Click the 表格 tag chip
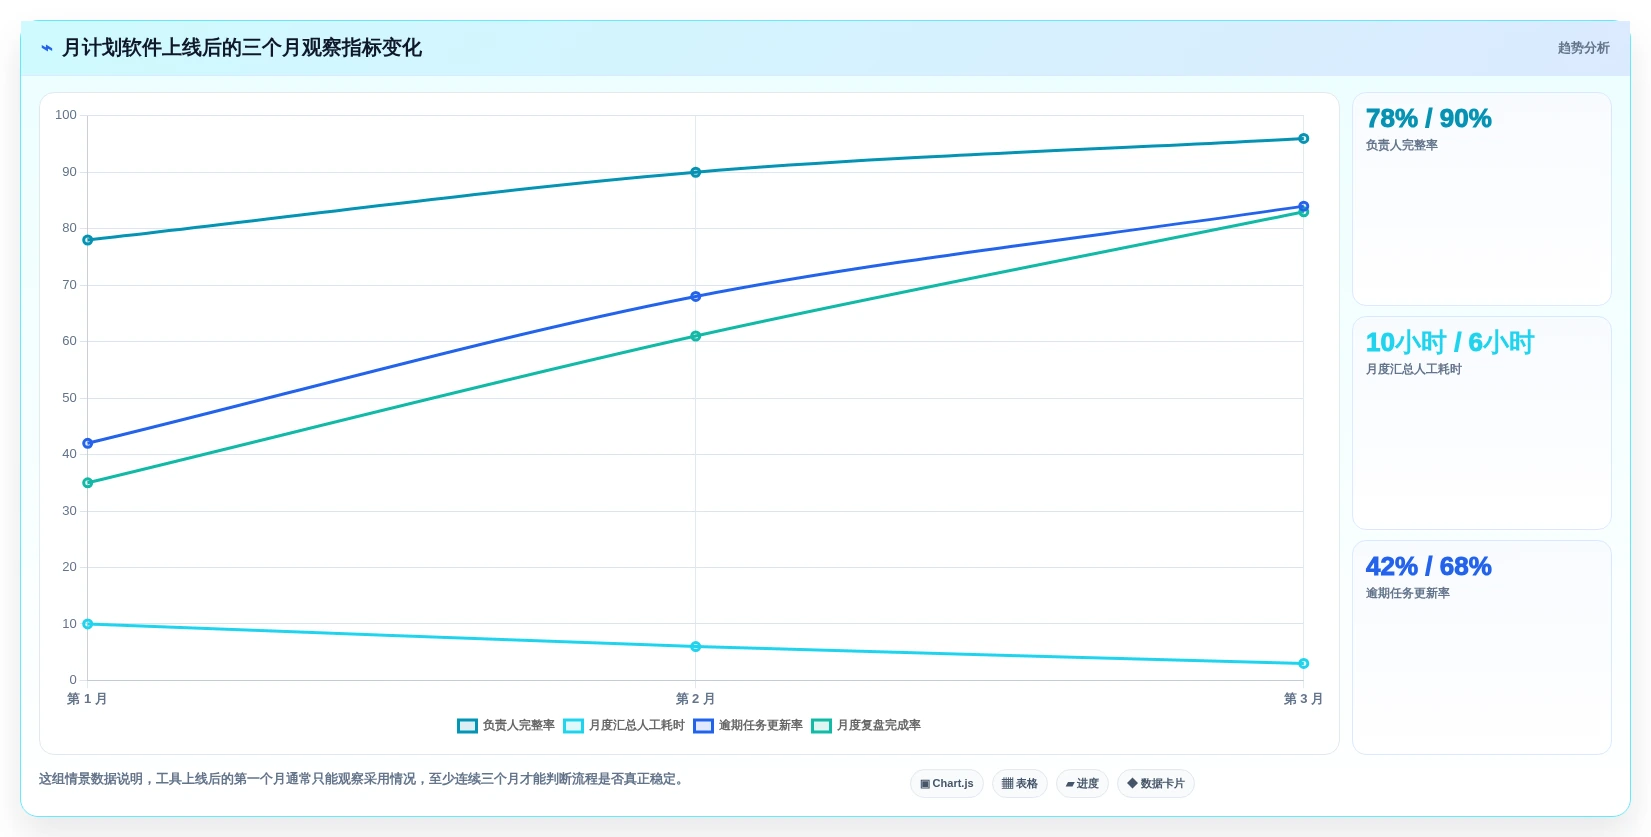This screenshot has height=837, width=1651. [x=1019, y=784]
